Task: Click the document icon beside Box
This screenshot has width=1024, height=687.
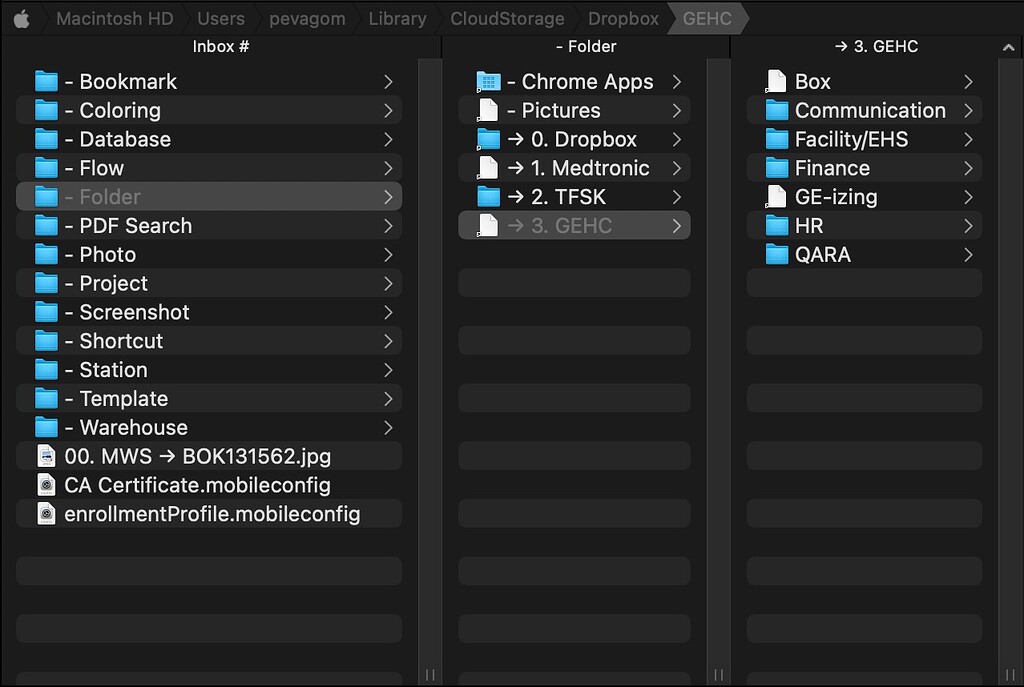Action: click(x=776, y=81)
